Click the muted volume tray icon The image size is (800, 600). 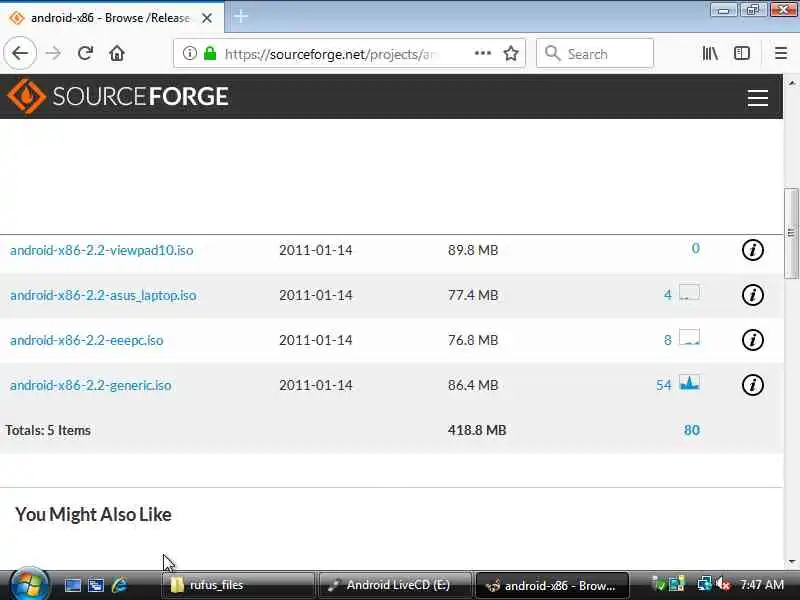pyautogui.click(x=722, y=584)
